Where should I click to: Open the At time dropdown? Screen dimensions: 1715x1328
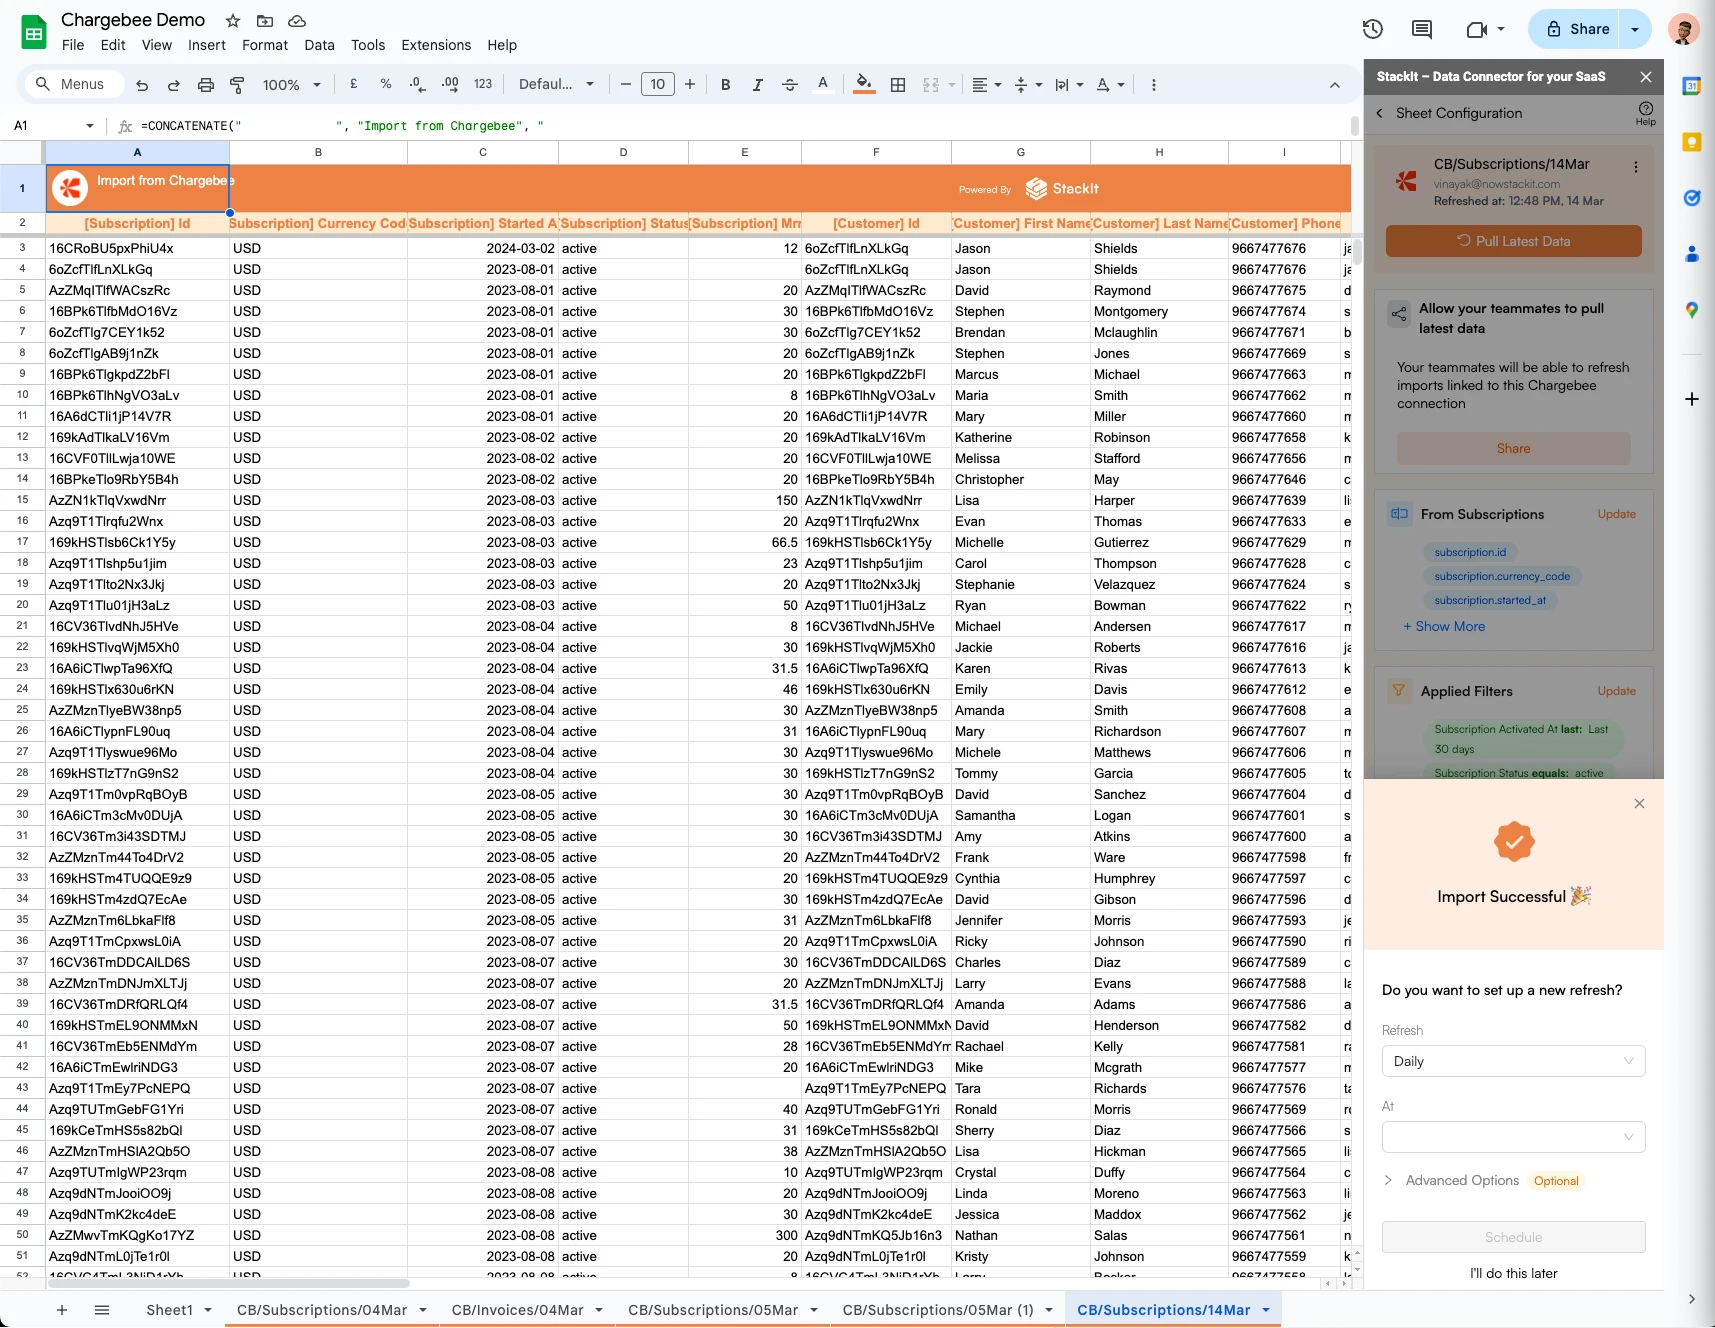1513,1137
